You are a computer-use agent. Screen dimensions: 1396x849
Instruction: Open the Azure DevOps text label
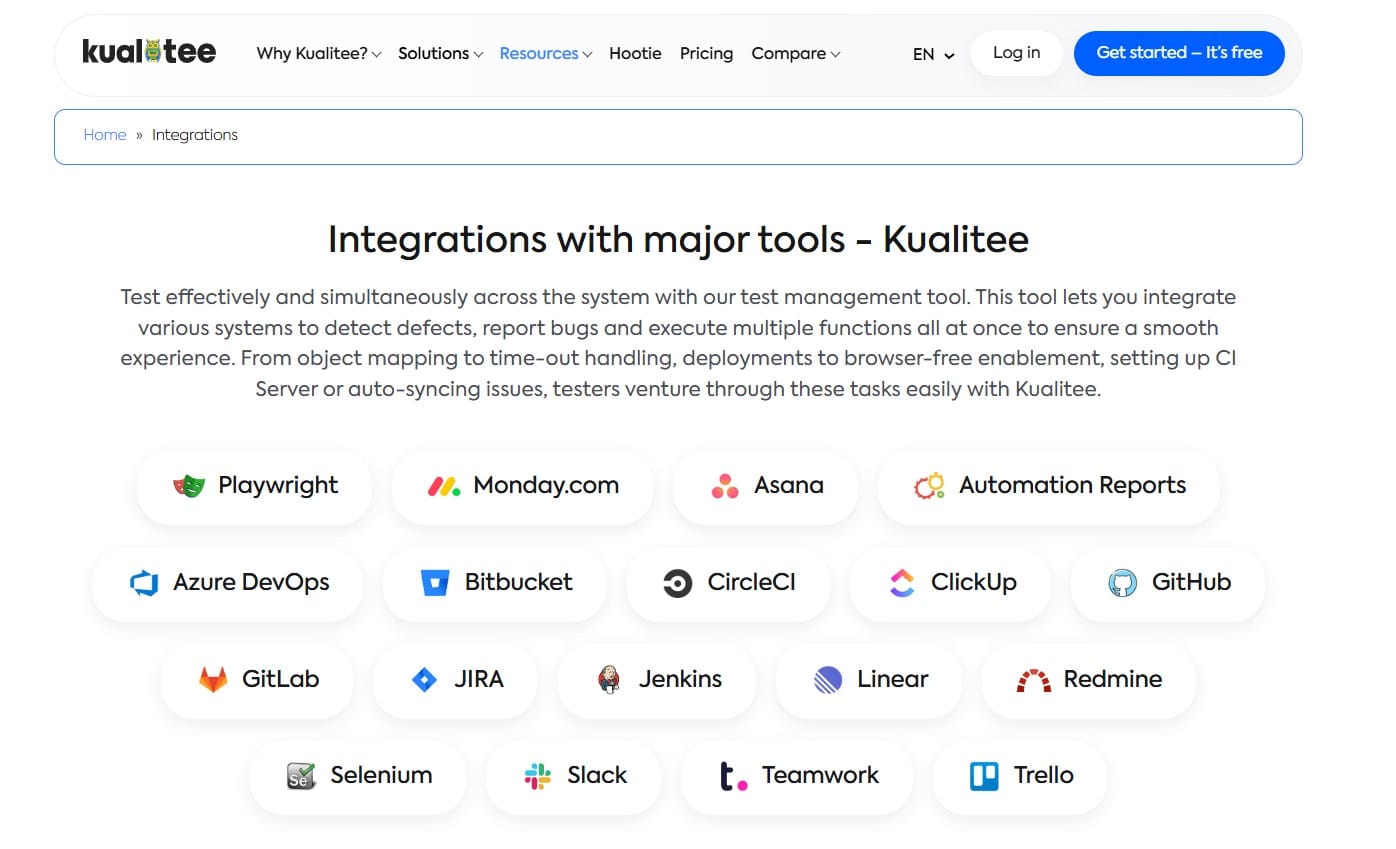pos(251,583)
